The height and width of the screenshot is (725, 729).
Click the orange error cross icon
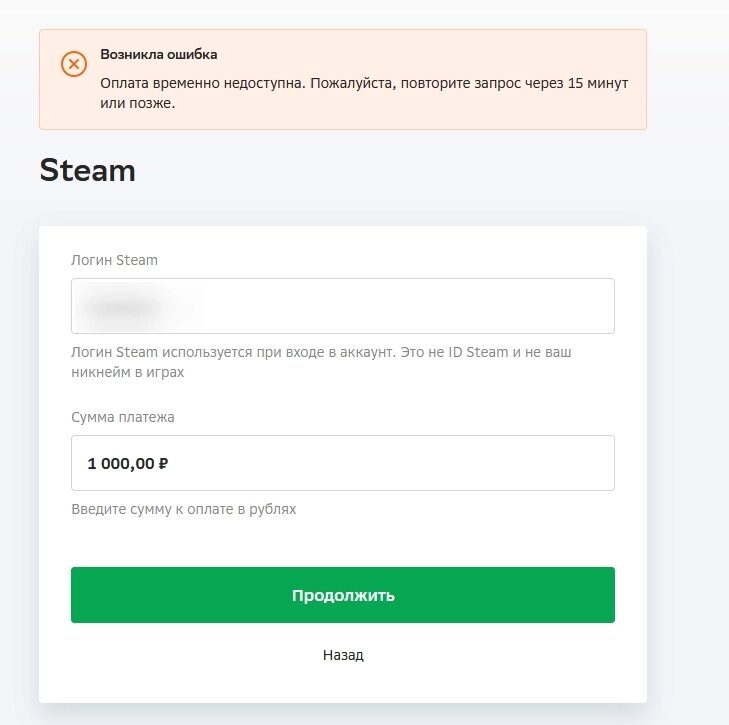point(74,64)
